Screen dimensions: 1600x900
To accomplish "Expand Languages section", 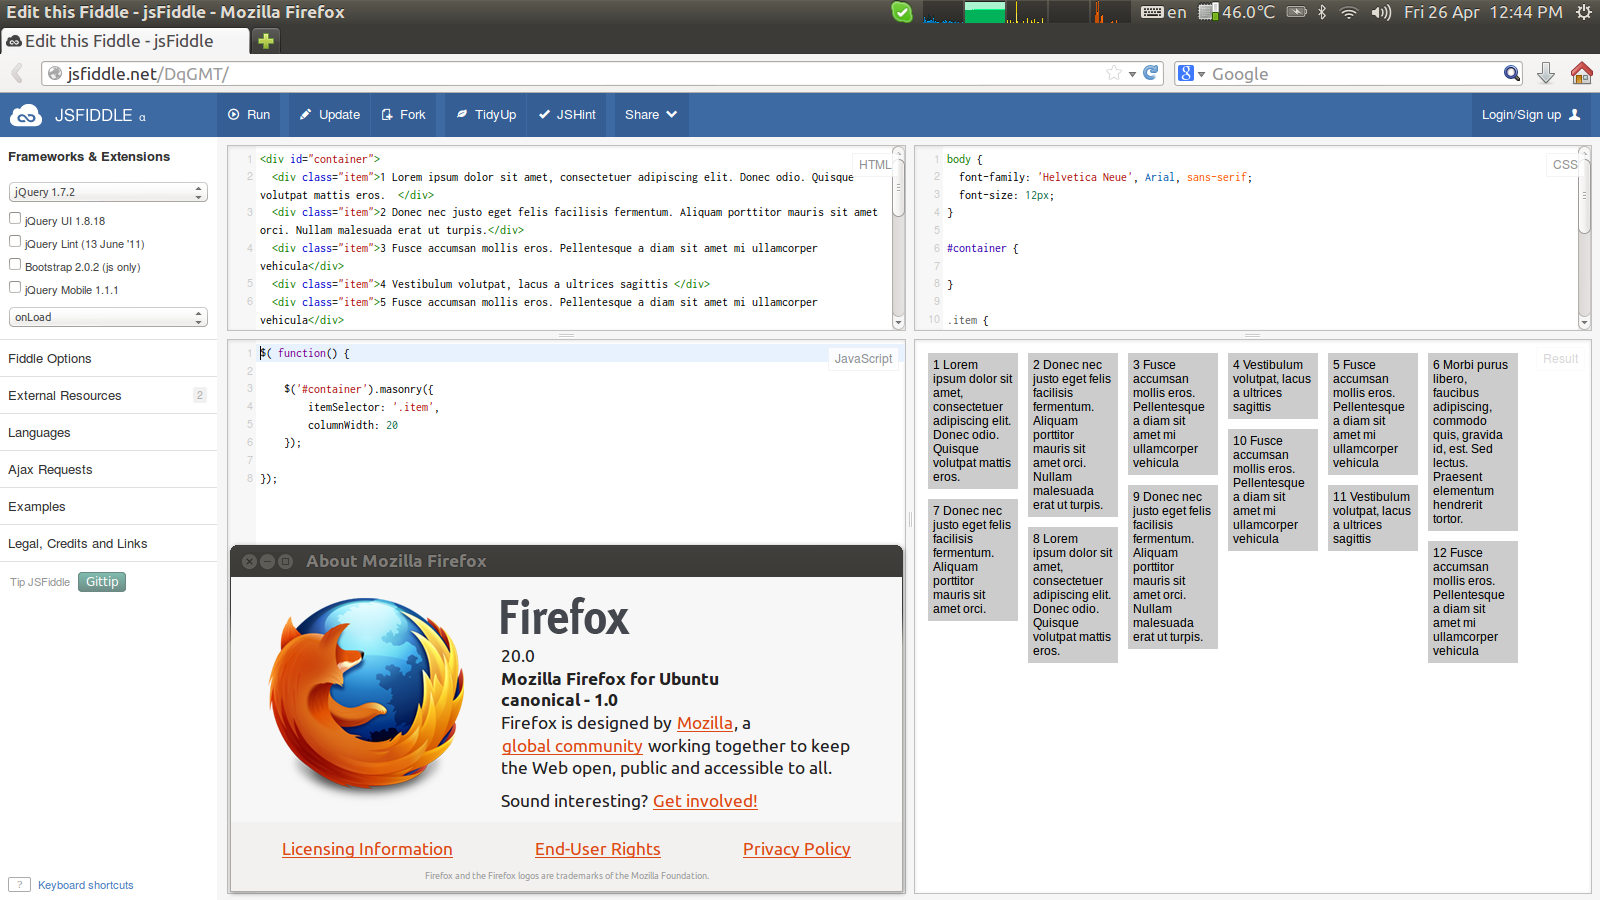I will [x=108, y=433].
